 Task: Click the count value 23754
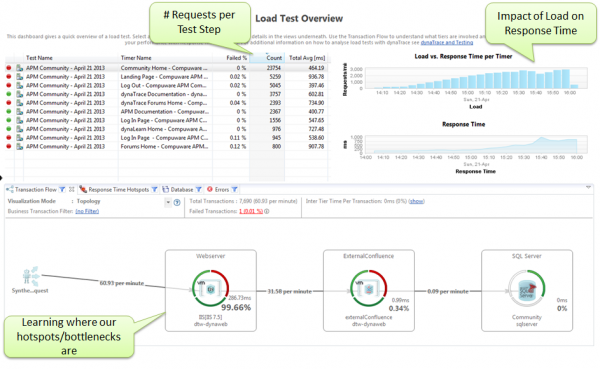pyautogui.click(x=274, y=68)
